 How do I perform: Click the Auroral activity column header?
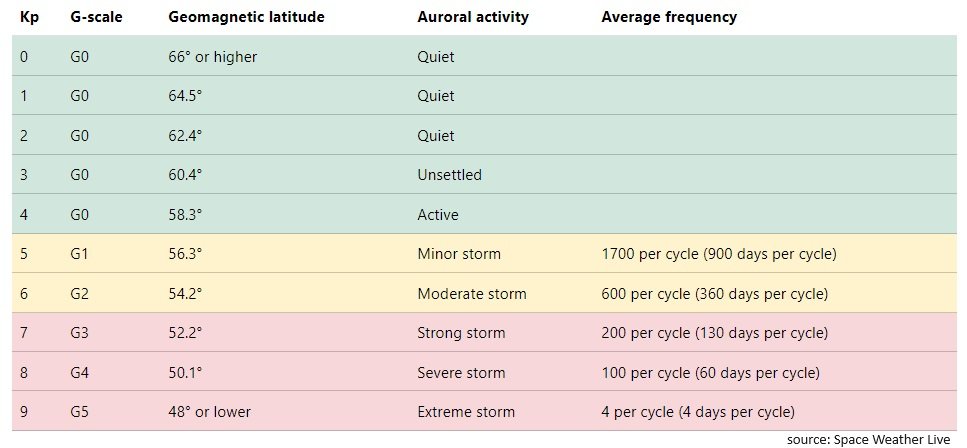tap(473, 17)
